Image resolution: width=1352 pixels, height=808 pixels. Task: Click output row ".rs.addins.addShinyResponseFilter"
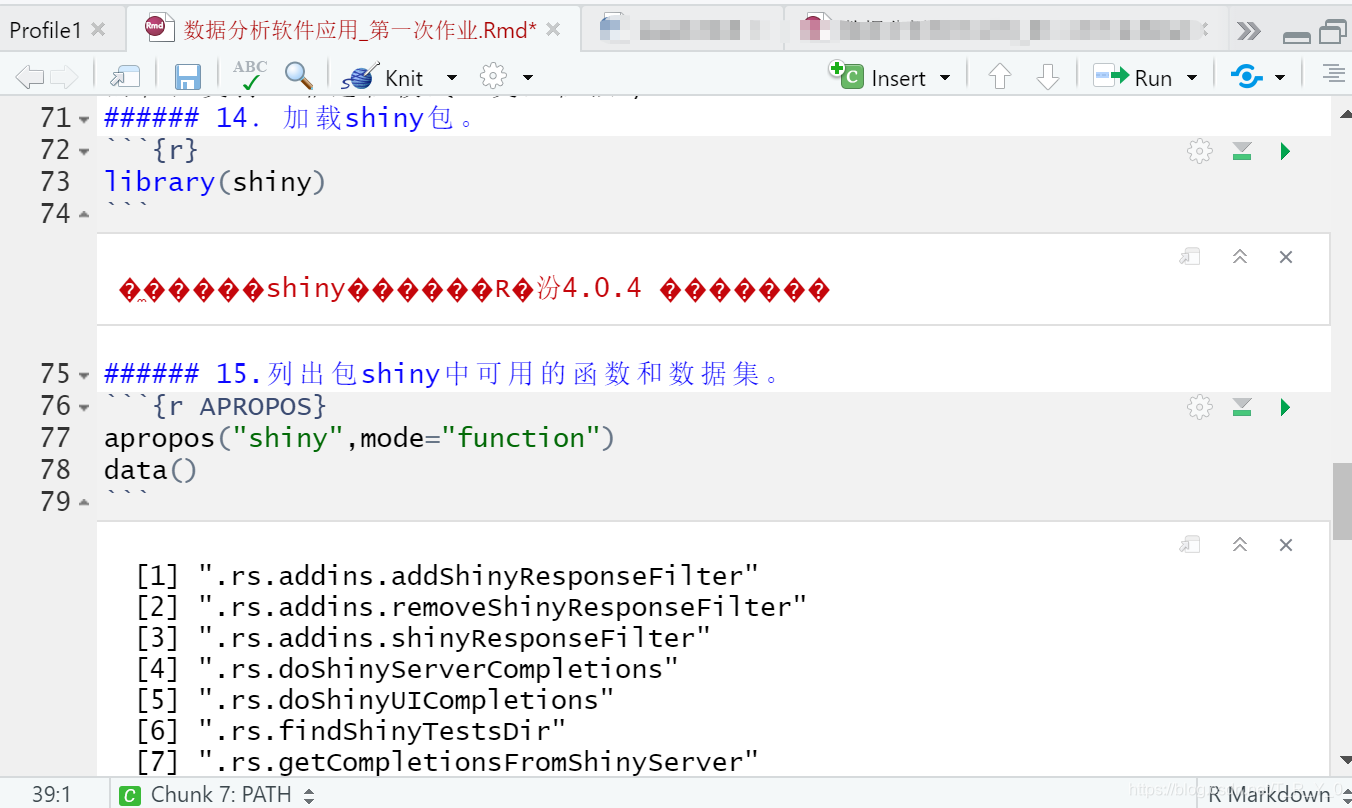[447, 577]
